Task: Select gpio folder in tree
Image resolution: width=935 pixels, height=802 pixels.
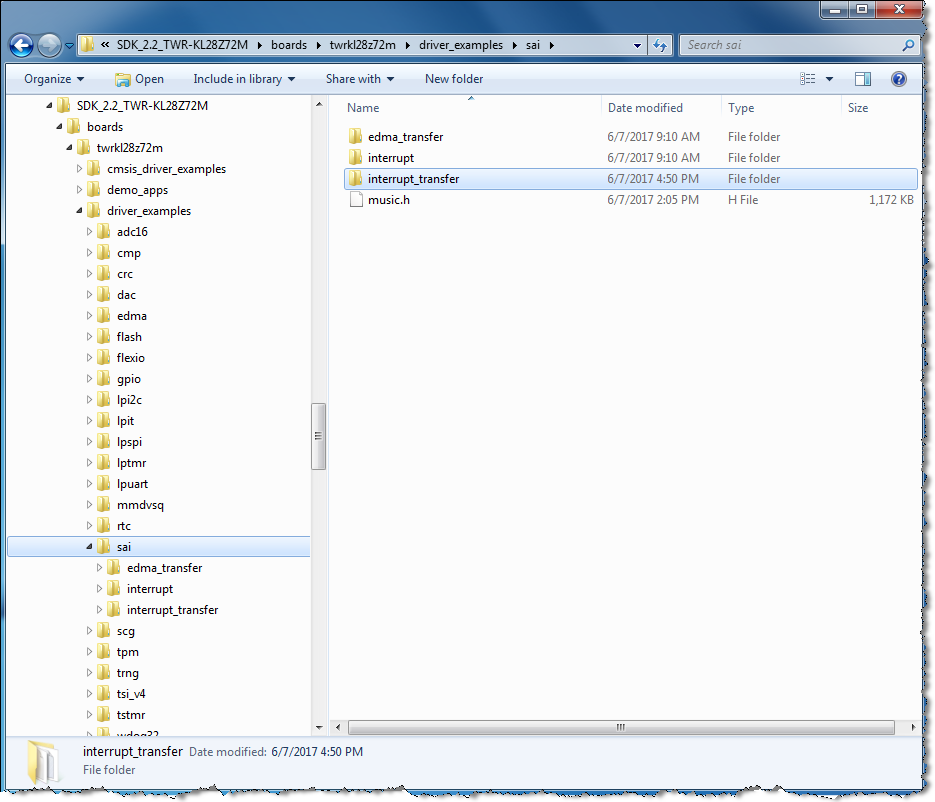Action: click(x=128, y=379)
